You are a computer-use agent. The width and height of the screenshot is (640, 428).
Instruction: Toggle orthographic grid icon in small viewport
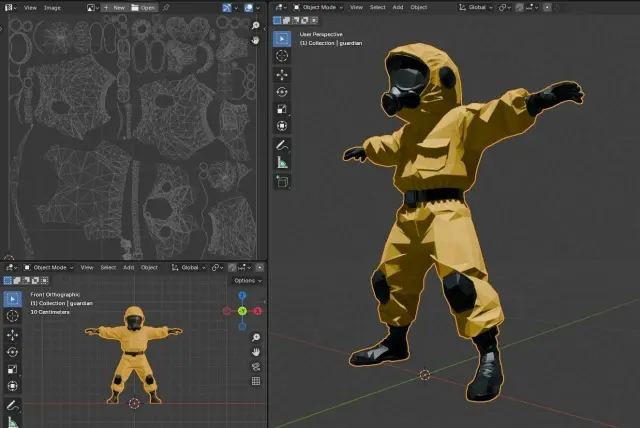(x=256, y=381)
